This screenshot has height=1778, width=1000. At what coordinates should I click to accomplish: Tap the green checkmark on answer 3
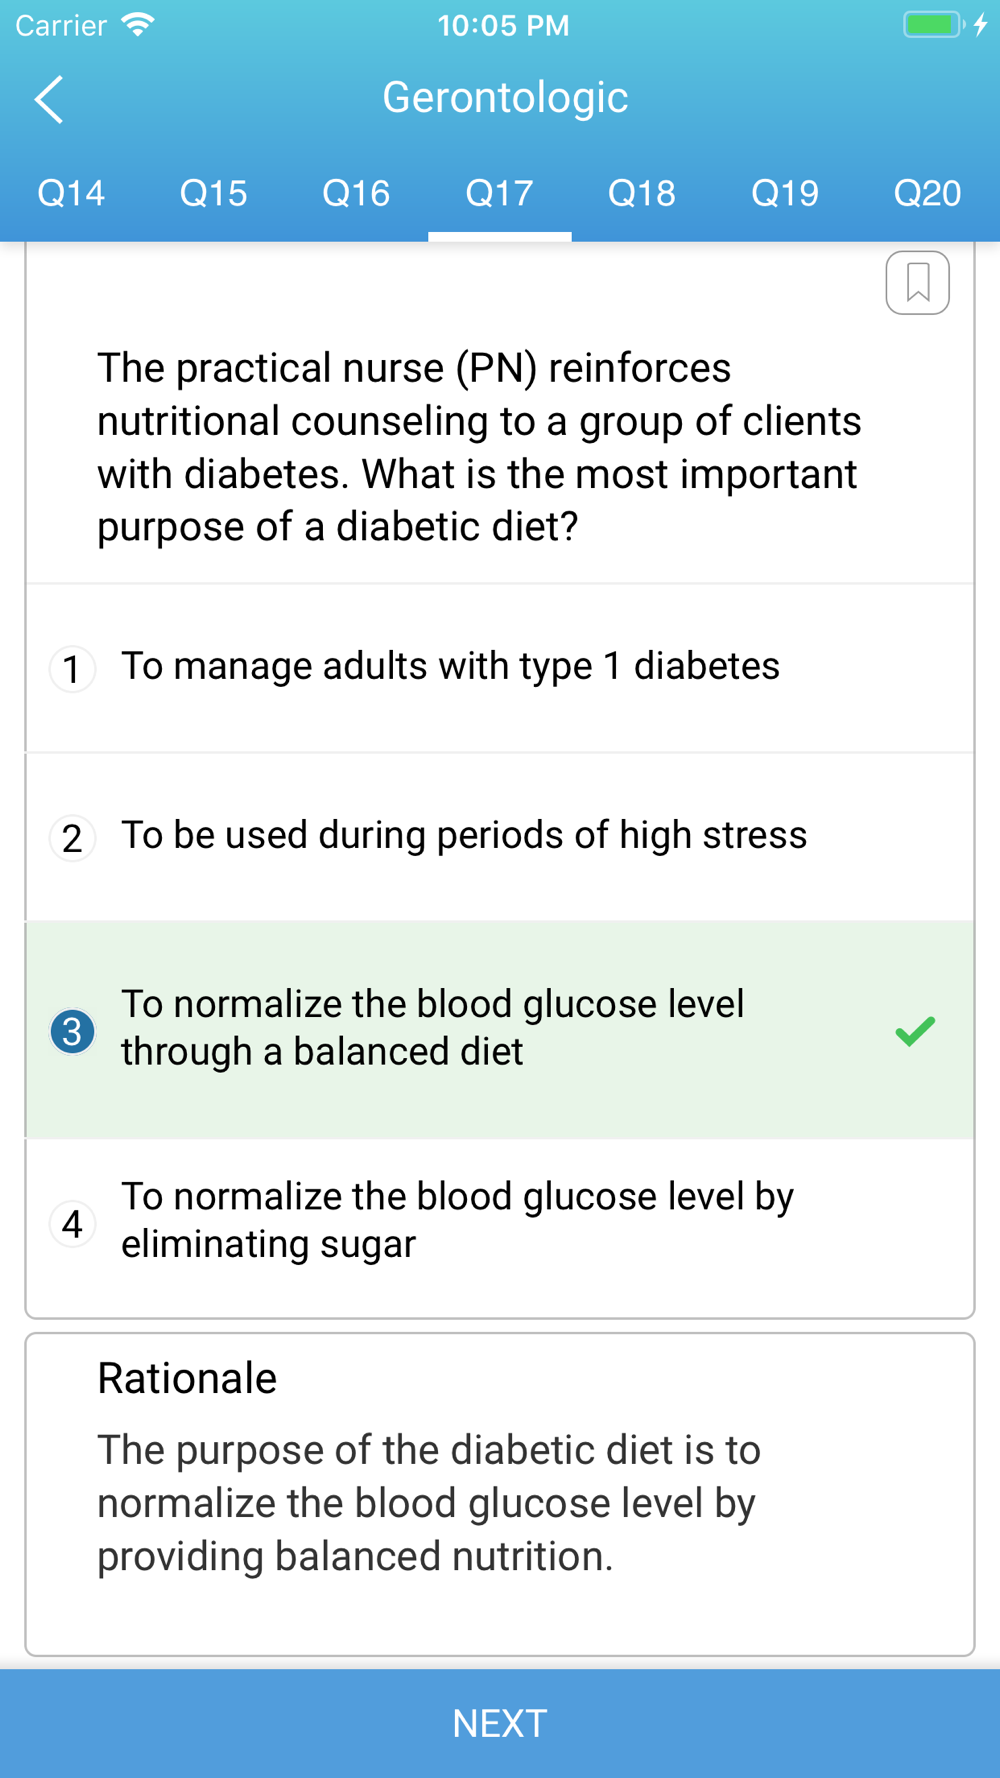915,1031
